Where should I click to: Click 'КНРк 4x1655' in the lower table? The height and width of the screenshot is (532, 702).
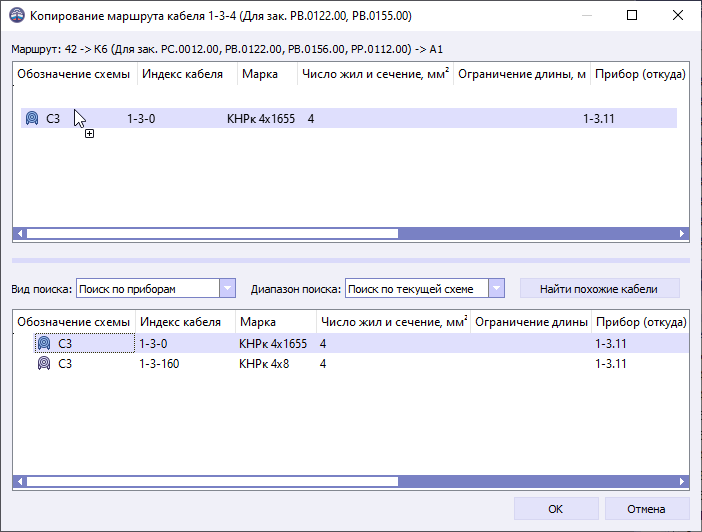point(273,343)
